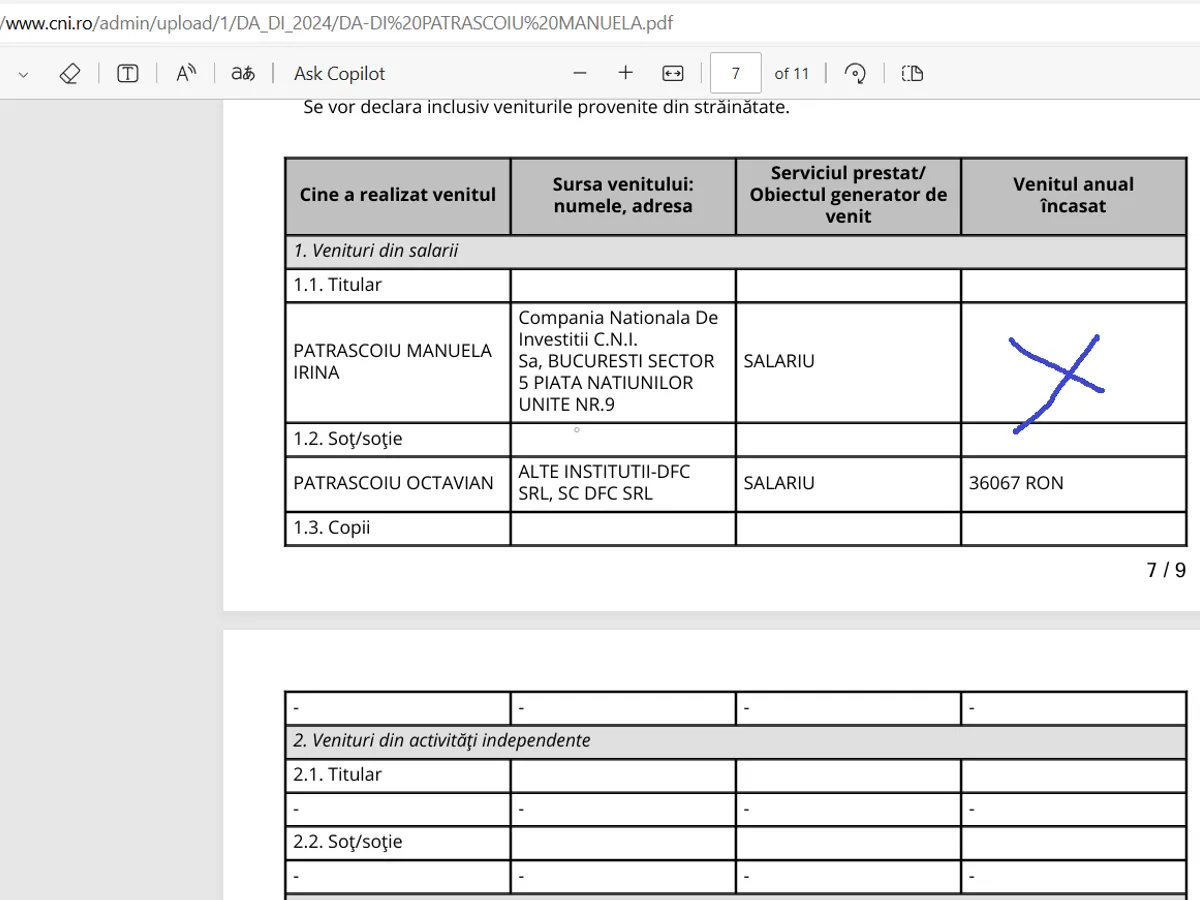Click Fit to width icon
The width and height of the screenshot is (1200, 900).
[673, 73]
